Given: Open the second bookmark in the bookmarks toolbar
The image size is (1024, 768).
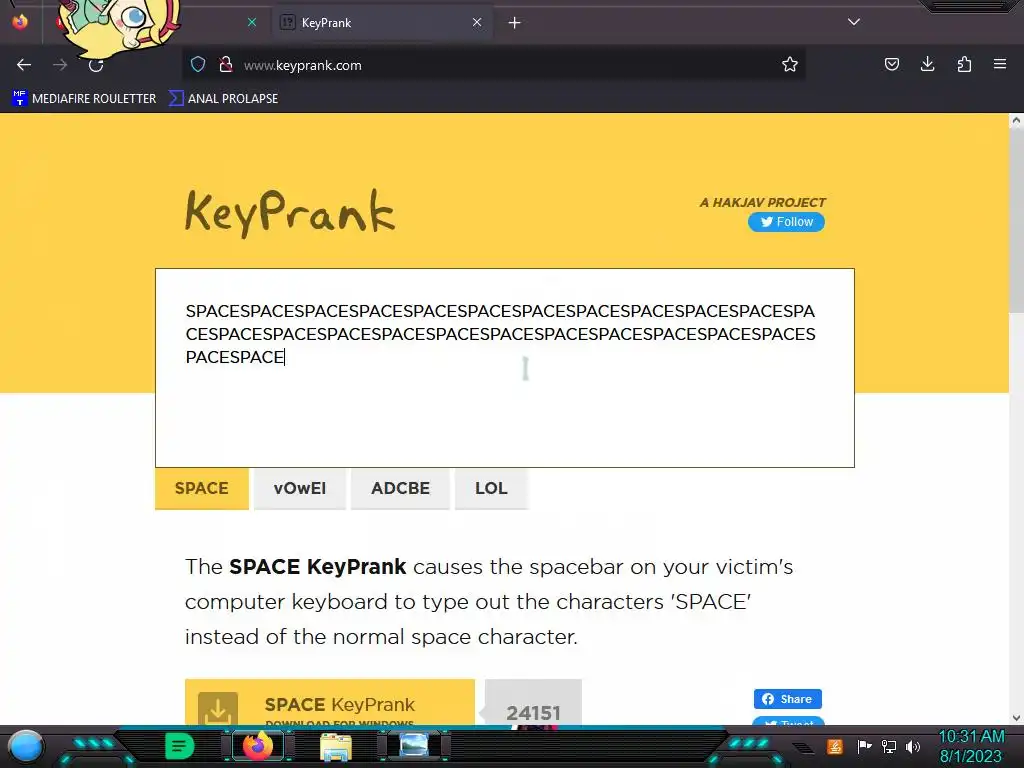Looking at the screenshot, I should (x=224, y=99).
